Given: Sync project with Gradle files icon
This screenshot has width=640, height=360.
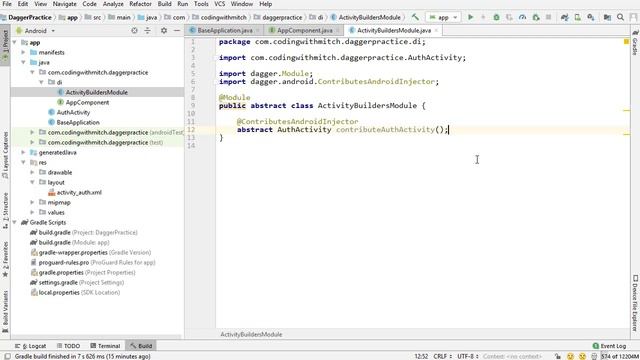Looking at the screenshot, I should (564, 17).
